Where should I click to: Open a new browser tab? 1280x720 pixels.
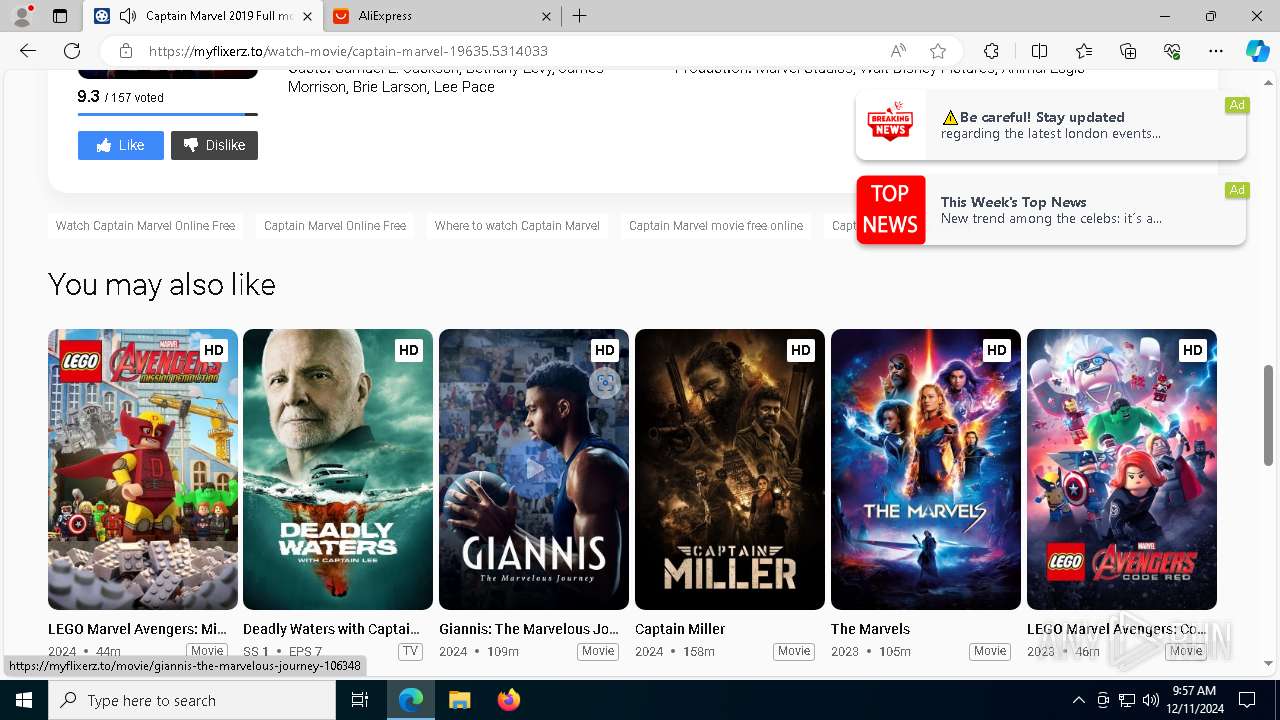580,16
